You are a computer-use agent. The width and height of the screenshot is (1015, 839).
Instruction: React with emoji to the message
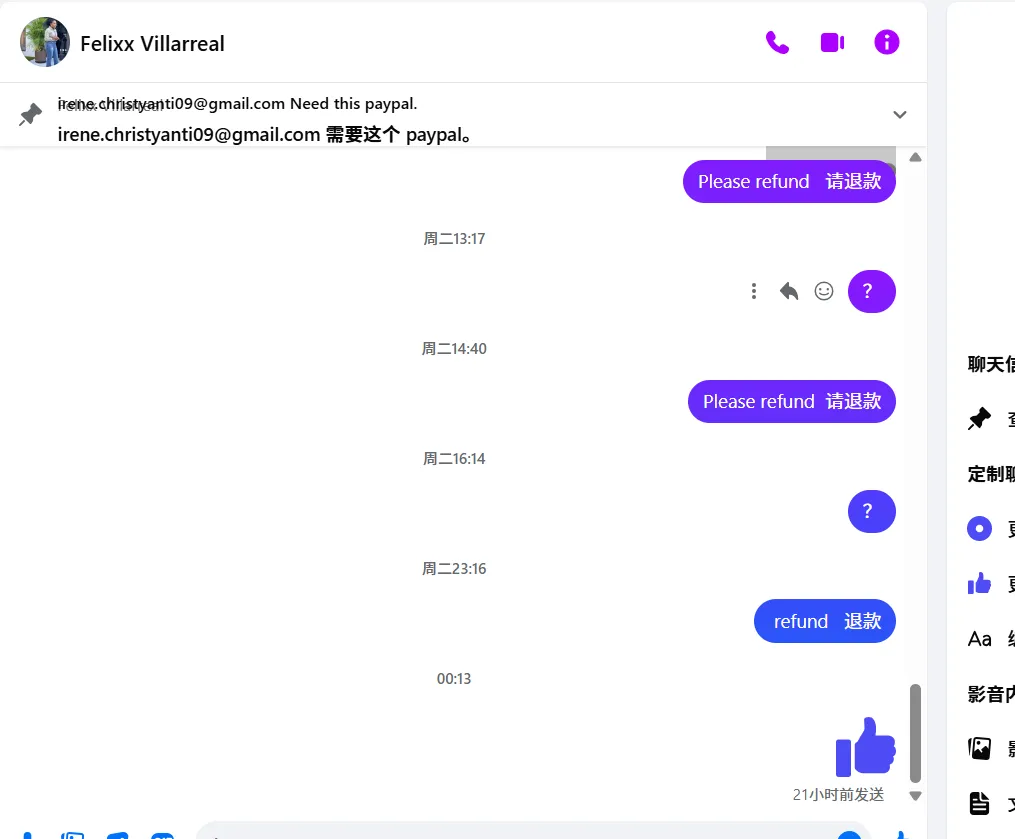[x=824, y=291]
